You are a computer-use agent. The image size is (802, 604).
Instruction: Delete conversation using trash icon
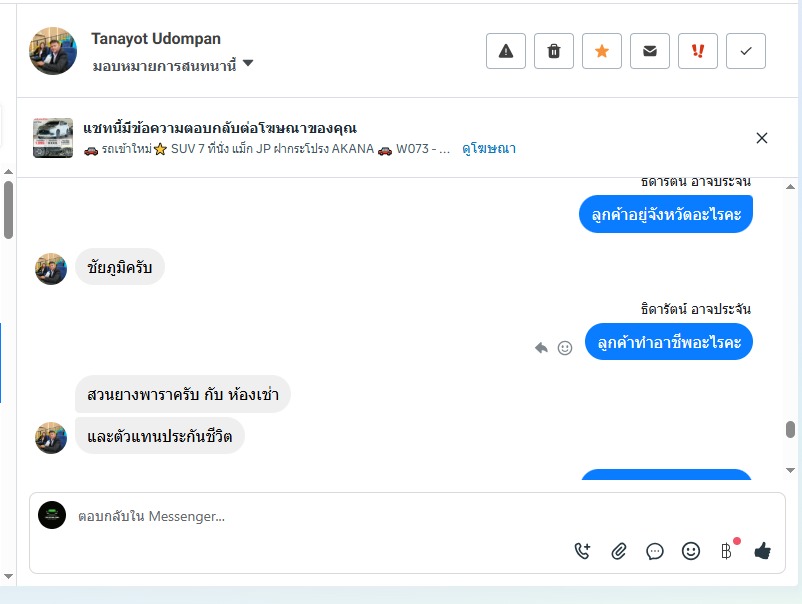click(x=553, y=51)
